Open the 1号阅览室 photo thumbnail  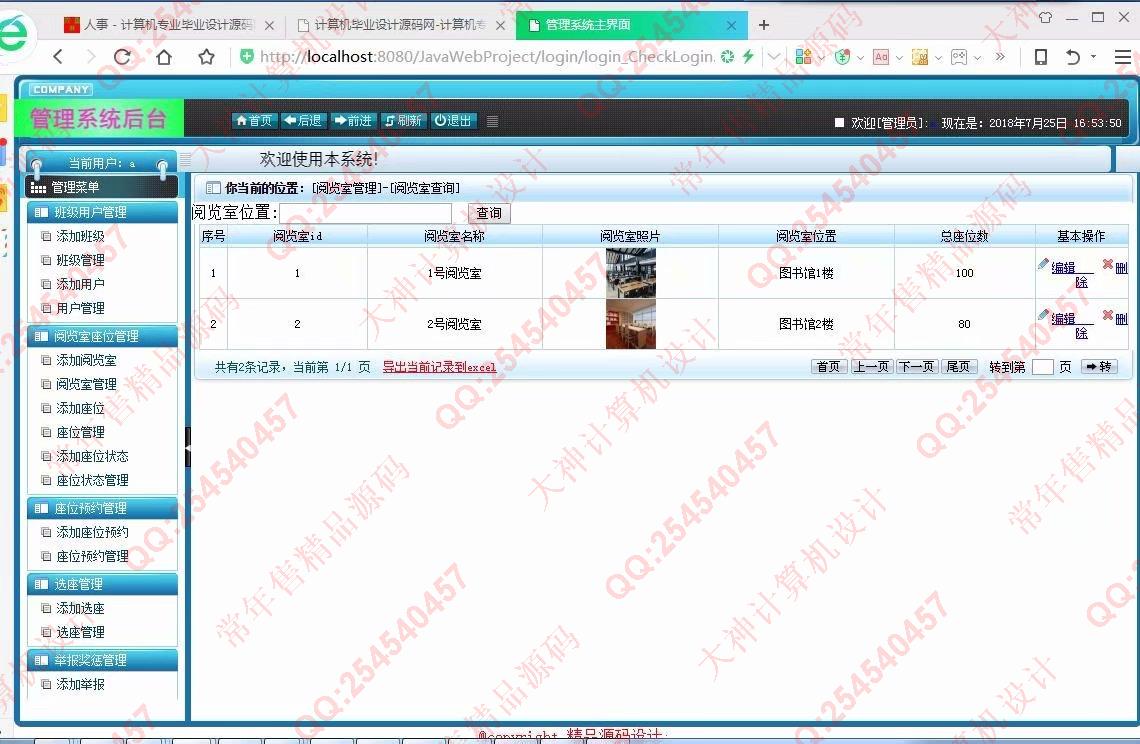630,273
